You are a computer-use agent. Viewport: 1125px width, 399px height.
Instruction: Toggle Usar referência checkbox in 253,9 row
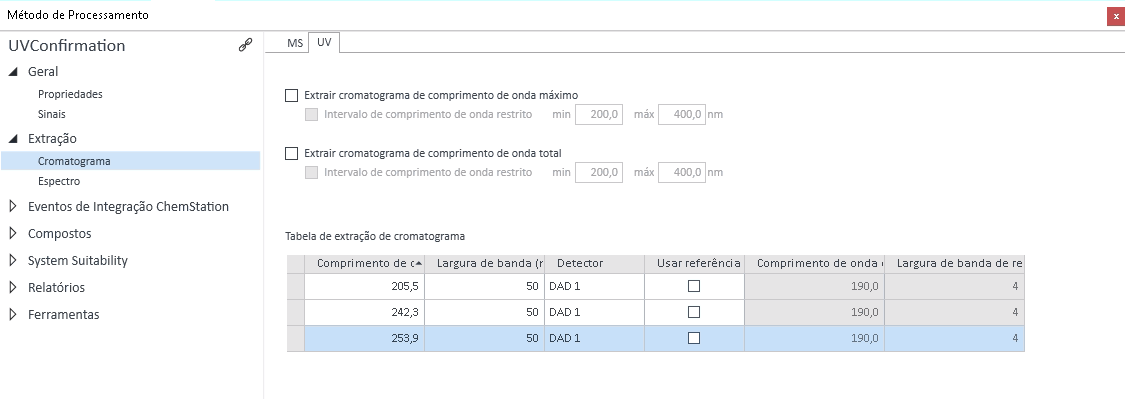click(694, 338)
